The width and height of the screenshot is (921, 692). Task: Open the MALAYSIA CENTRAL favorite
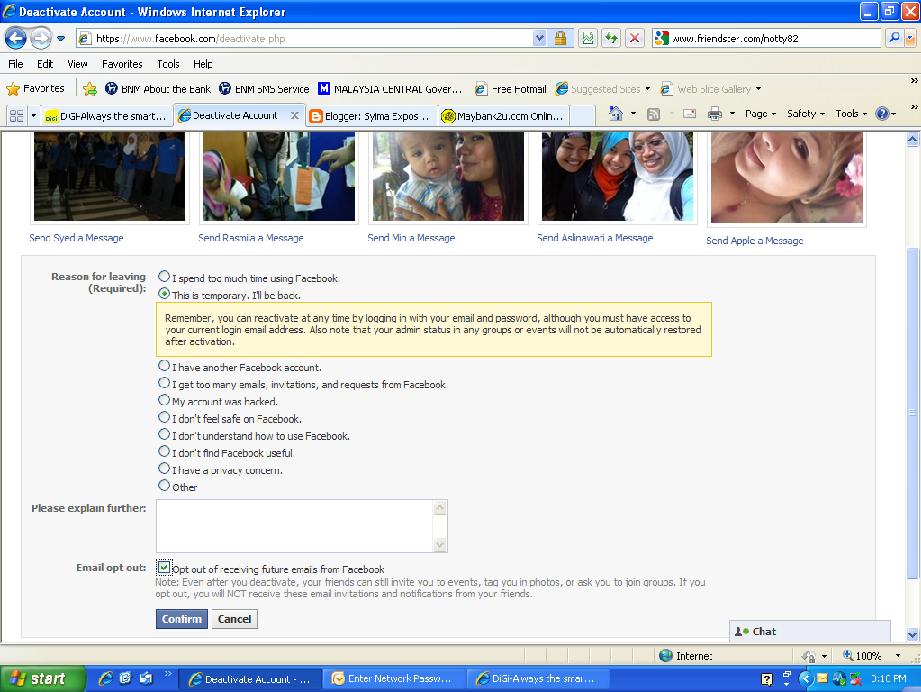[390, 89]
